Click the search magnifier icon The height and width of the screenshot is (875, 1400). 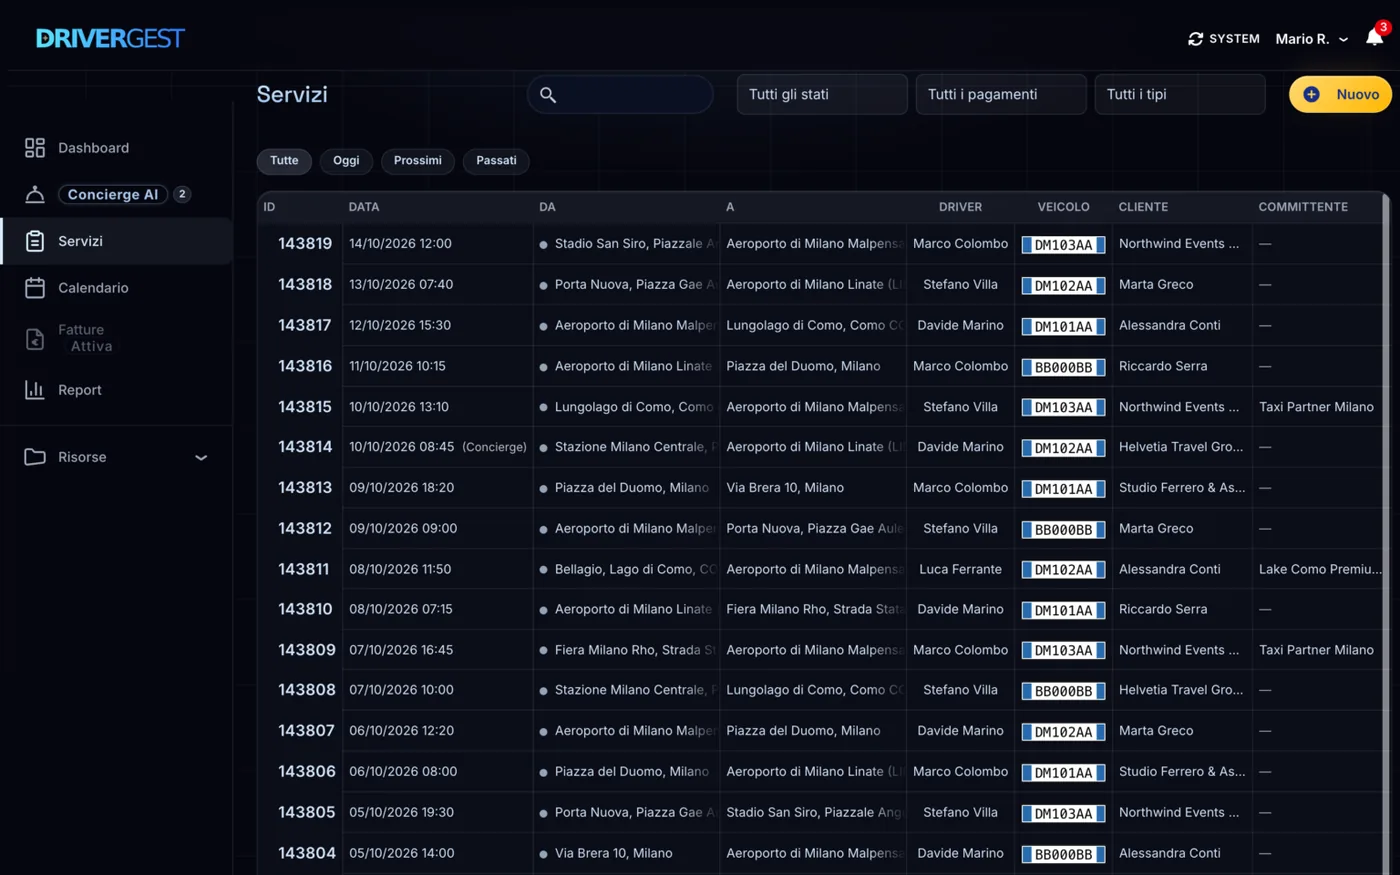tap(547, 95)
